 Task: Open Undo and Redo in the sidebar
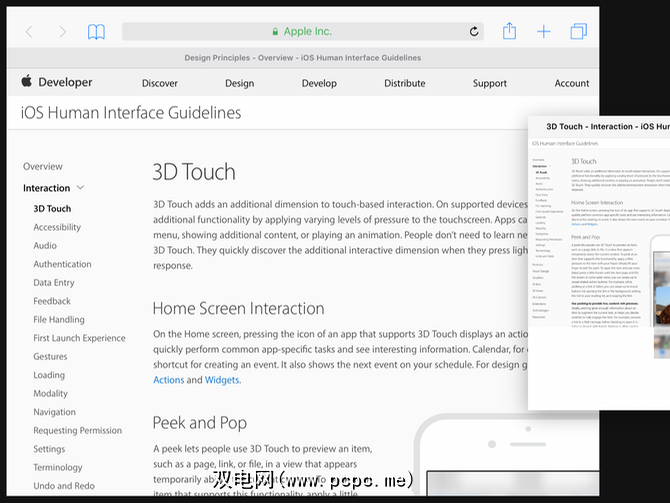(64, 486)
